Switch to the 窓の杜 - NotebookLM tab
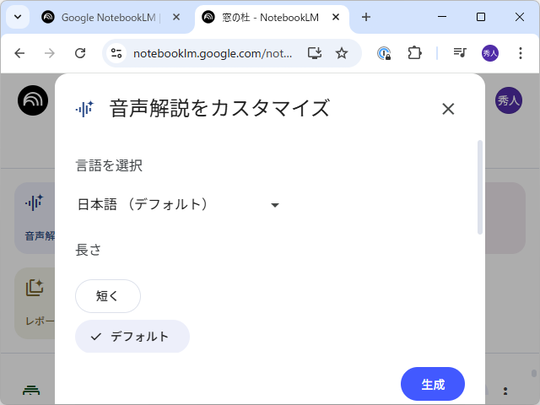The image size is (540, 405). pyautogui.click(x=270, y=17)
